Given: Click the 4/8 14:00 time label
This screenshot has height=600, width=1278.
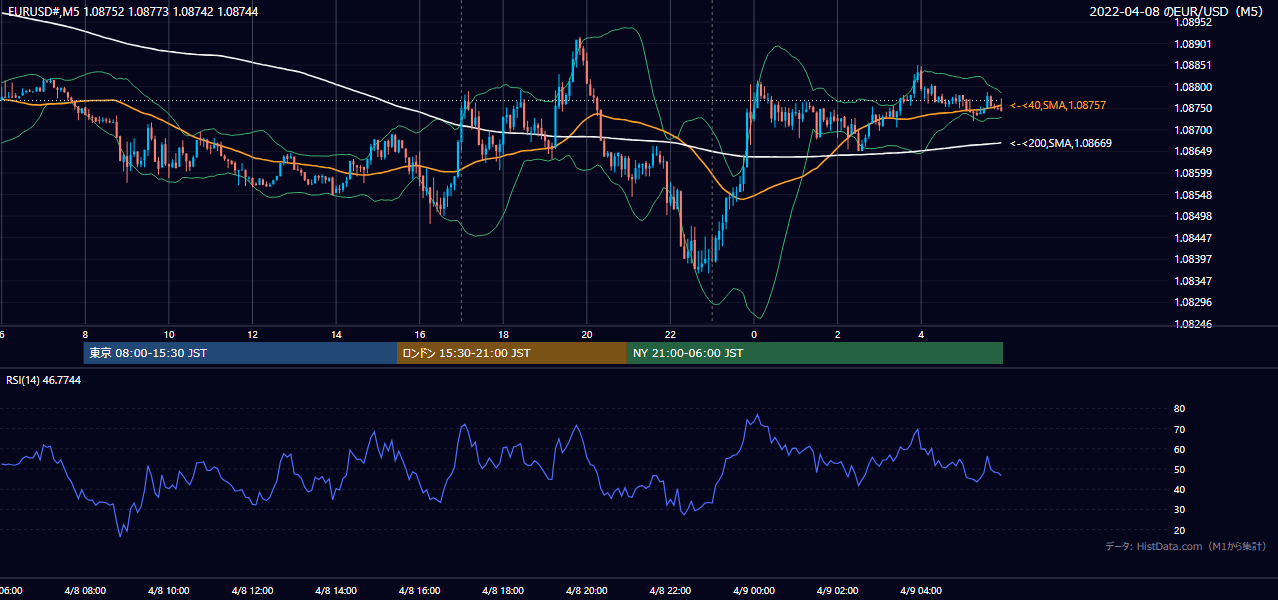Looking at the screenshot, I should 336,590.
